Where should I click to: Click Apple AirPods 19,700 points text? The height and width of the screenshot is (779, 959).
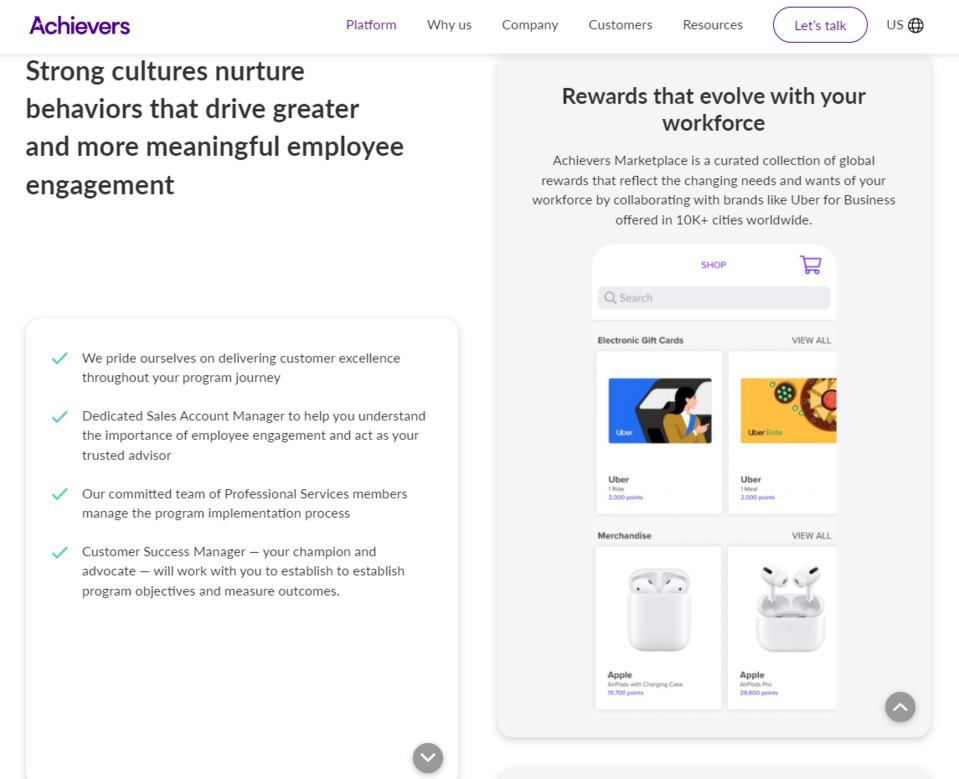coord(645,683)
